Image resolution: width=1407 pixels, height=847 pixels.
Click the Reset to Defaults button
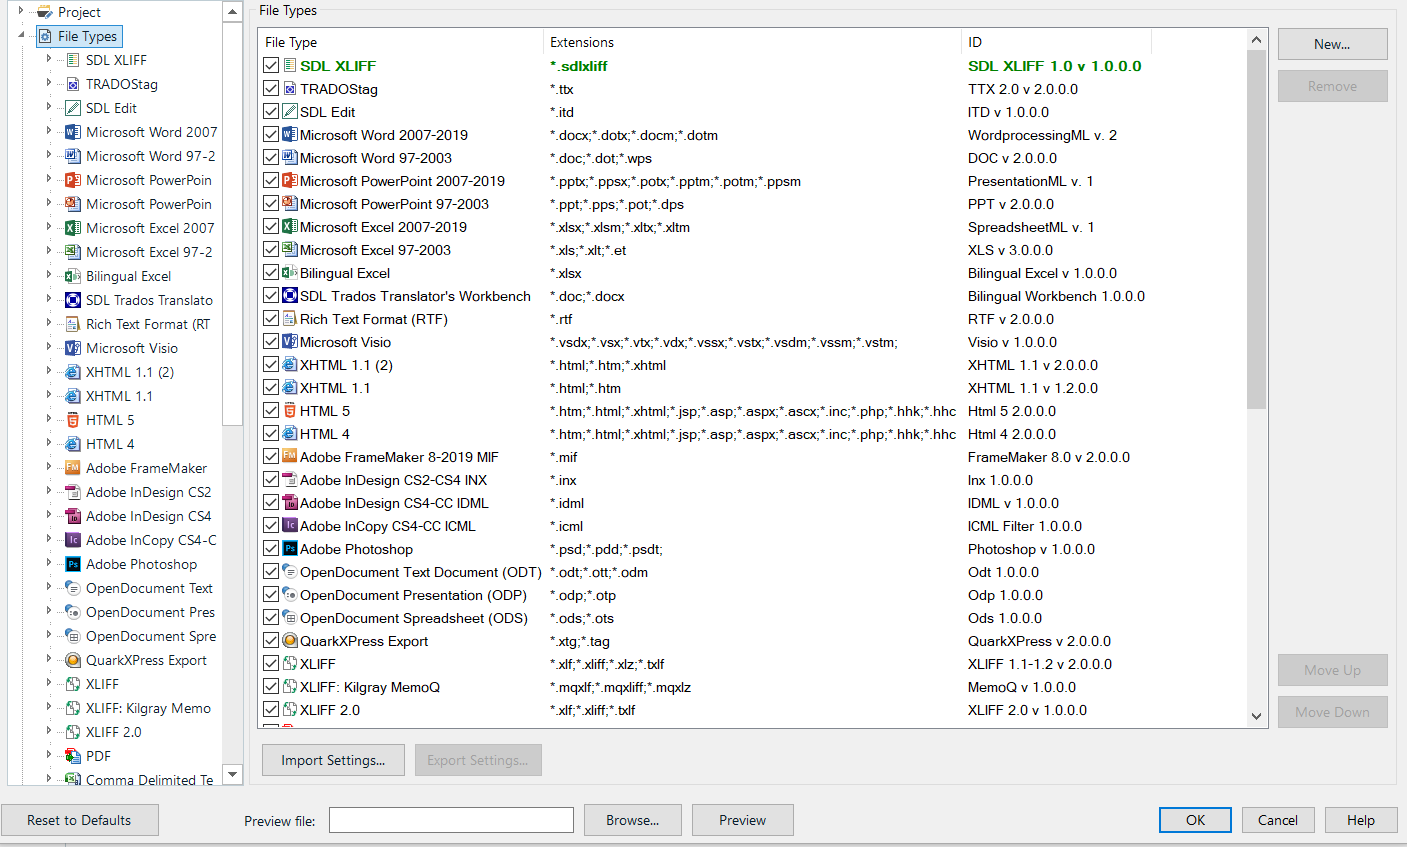(x=79, y=820)
